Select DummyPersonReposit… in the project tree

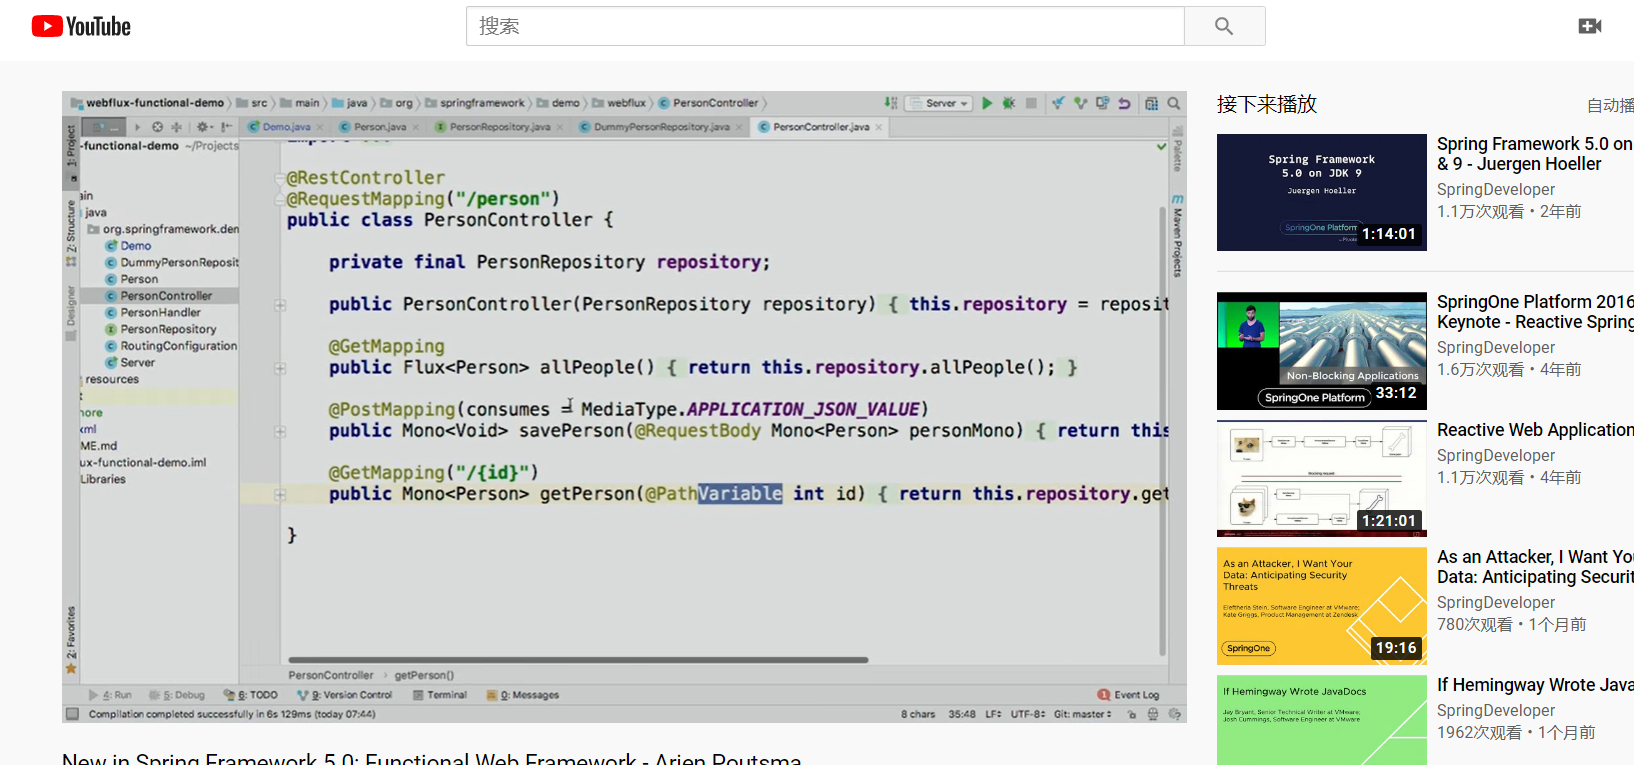tap(171, 263)
